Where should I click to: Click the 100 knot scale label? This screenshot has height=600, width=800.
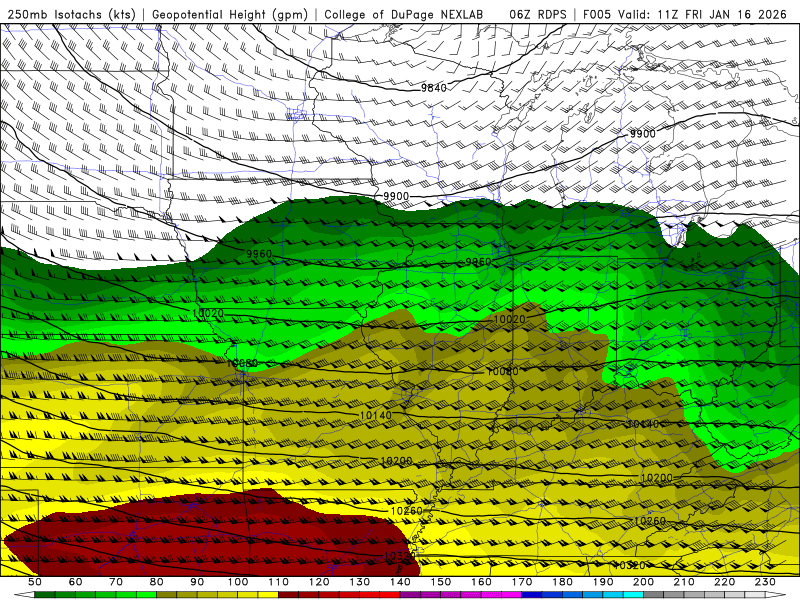[x=238, y=582]
